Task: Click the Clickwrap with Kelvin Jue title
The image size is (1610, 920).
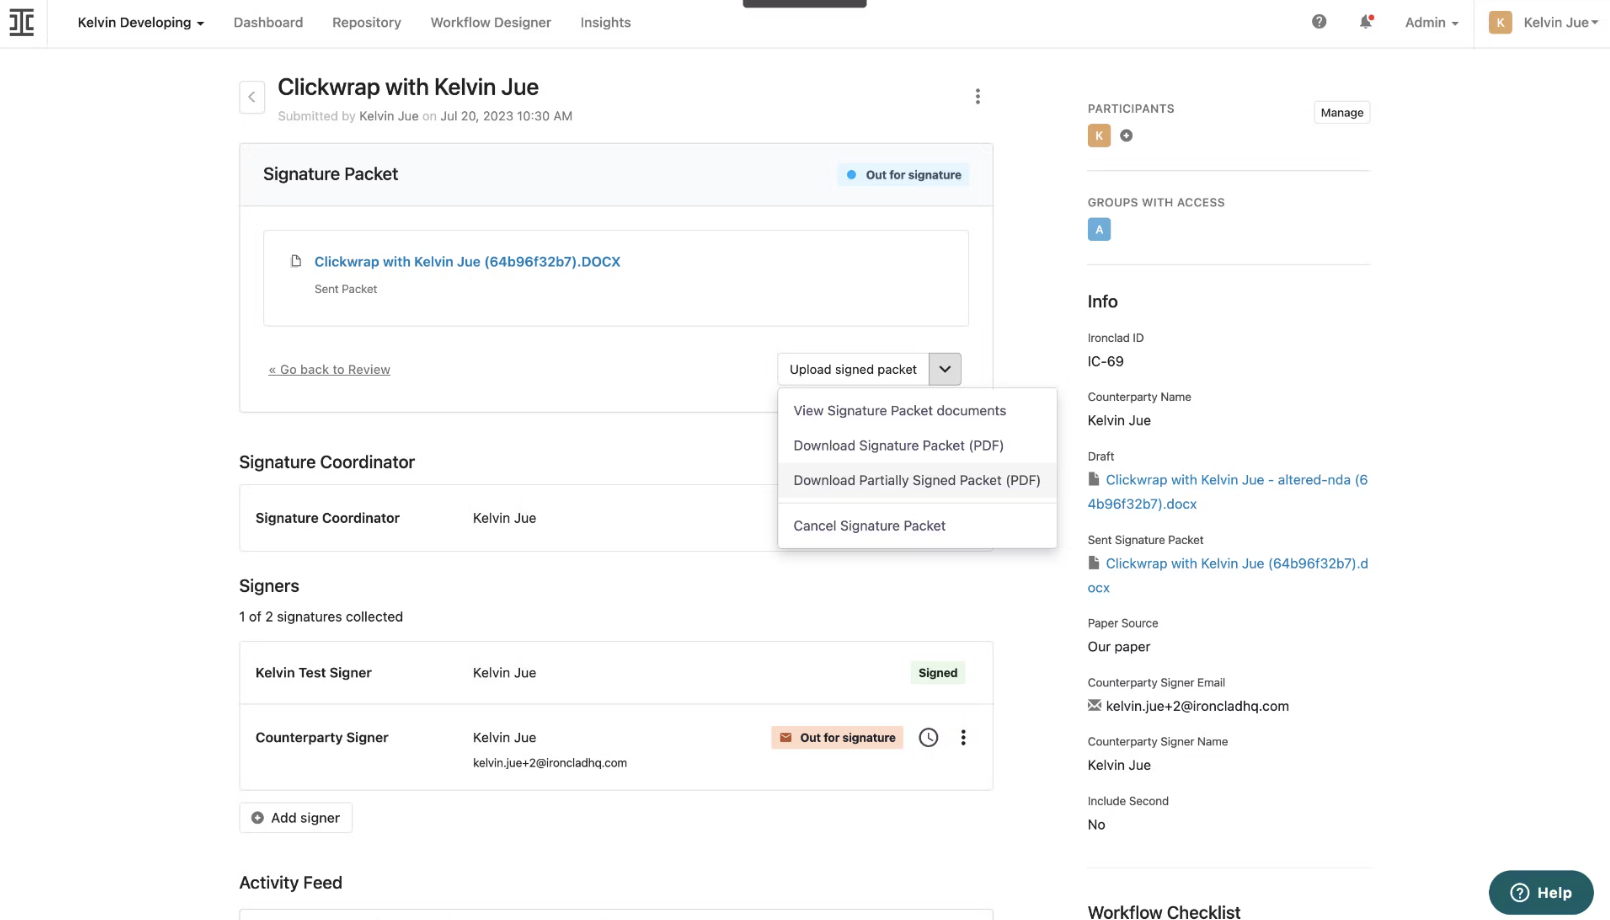Action: [x=408, y=87]
